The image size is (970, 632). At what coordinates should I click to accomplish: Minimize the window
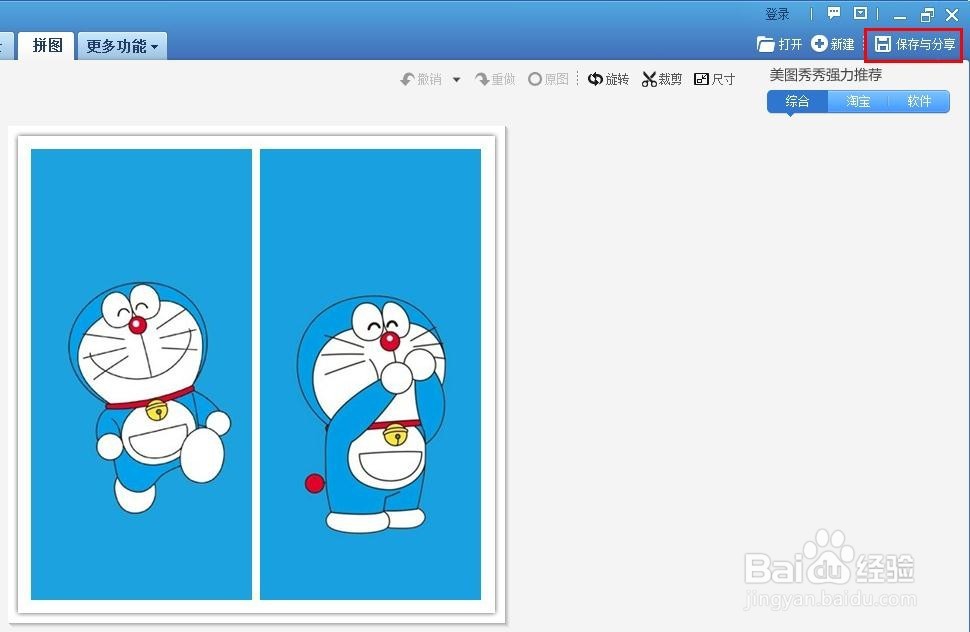click(900, 15)
